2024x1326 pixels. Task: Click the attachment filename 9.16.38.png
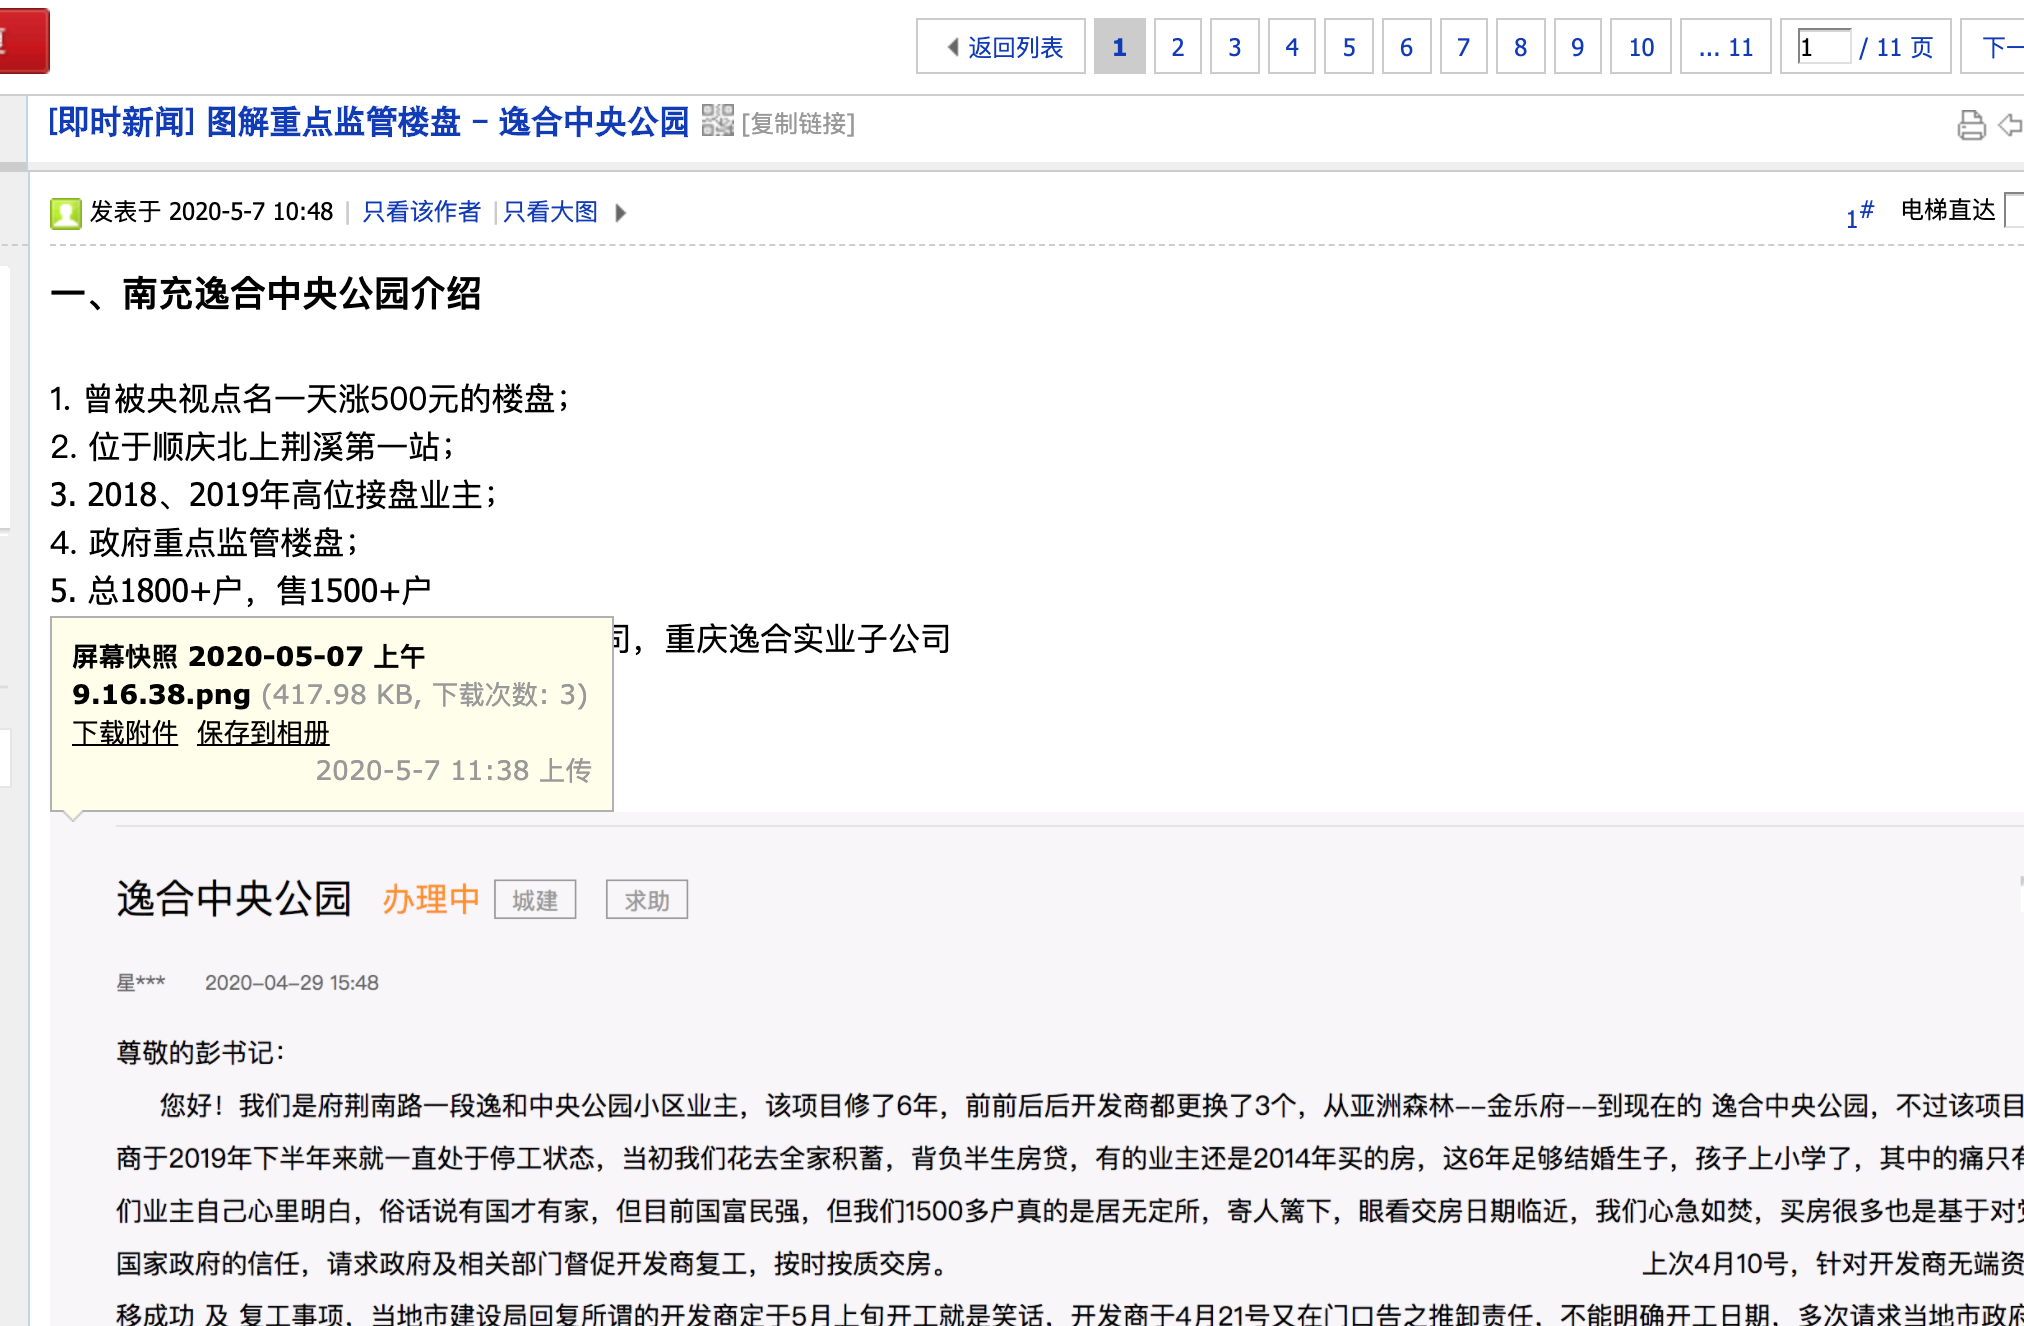pos(161,694)
